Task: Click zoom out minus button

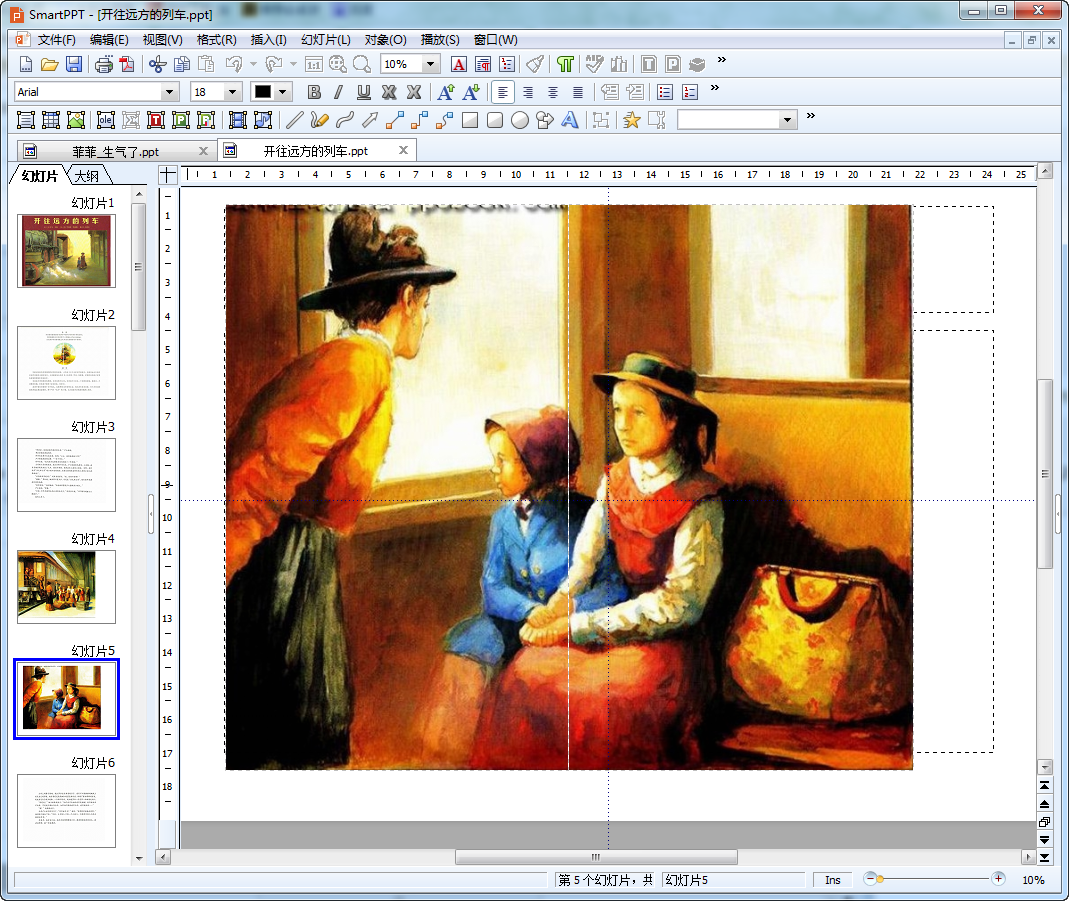Action: click(869, 879)
